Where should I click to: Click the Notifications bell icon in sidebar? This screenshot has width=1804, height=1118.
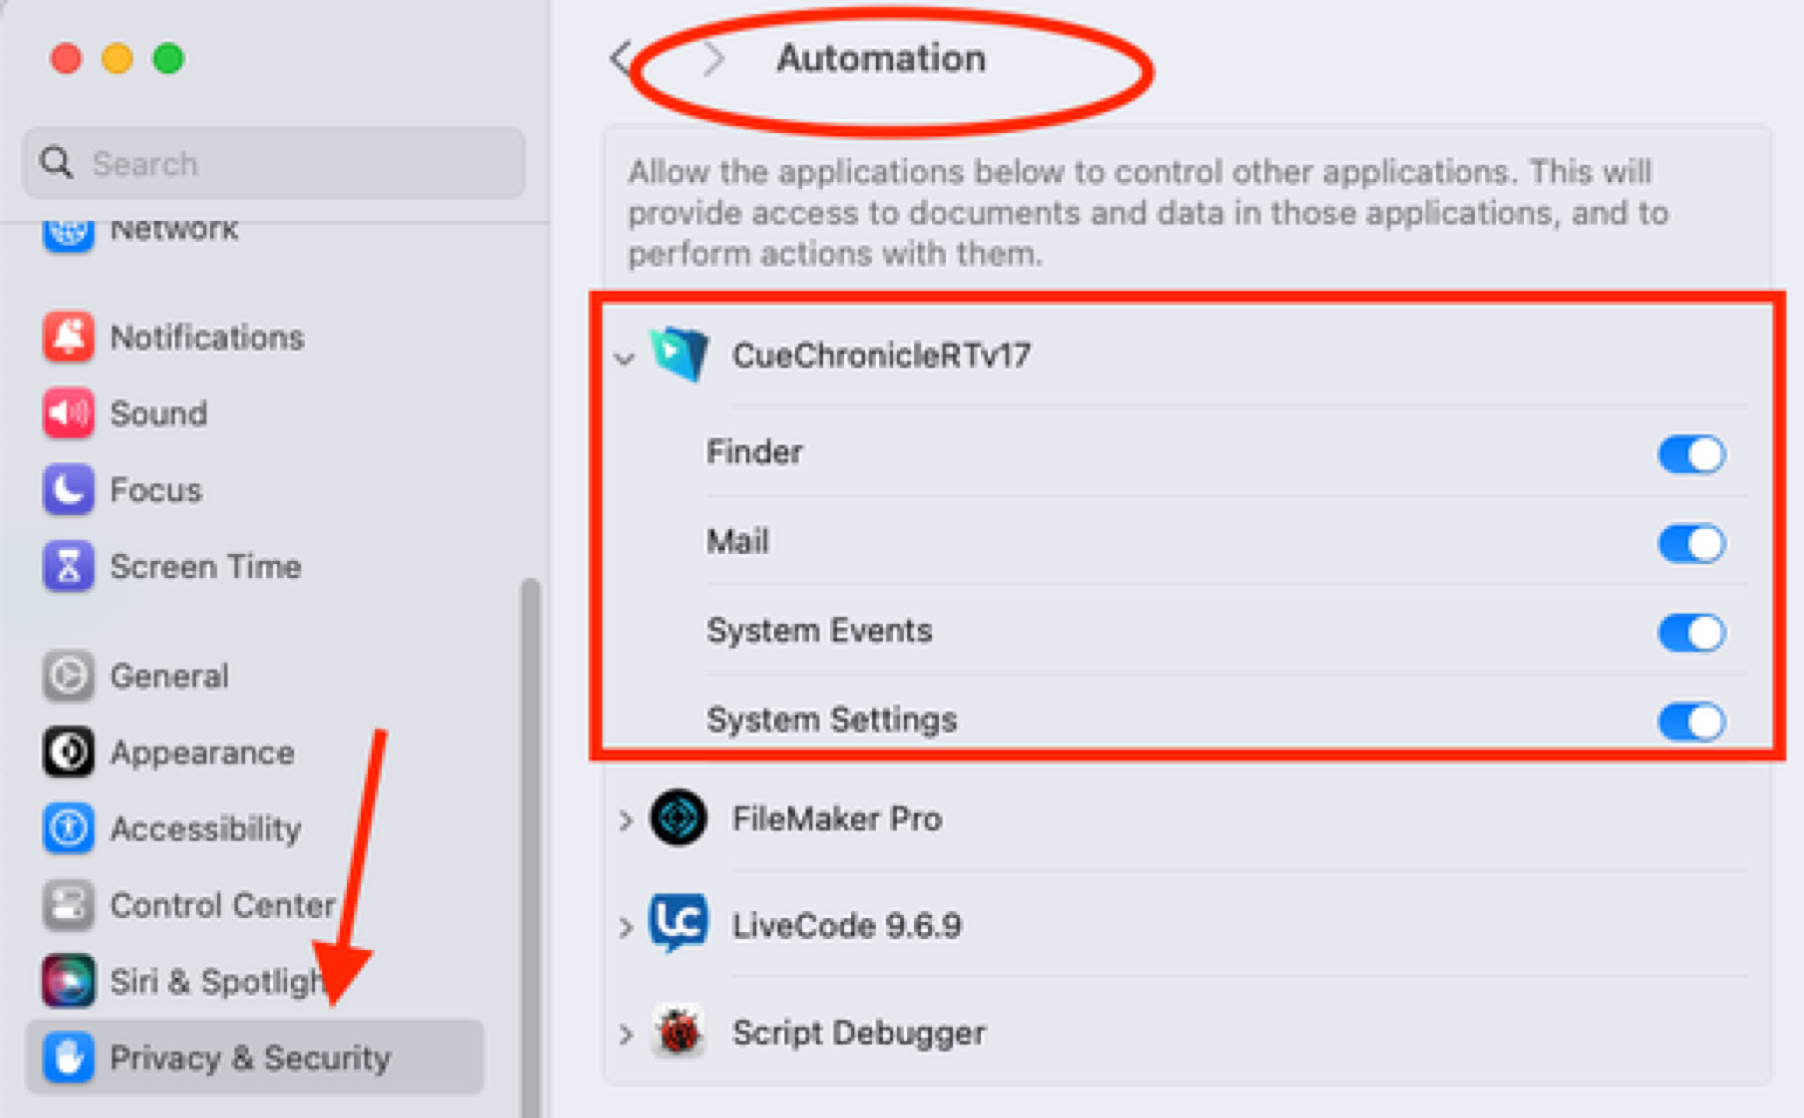68,337
